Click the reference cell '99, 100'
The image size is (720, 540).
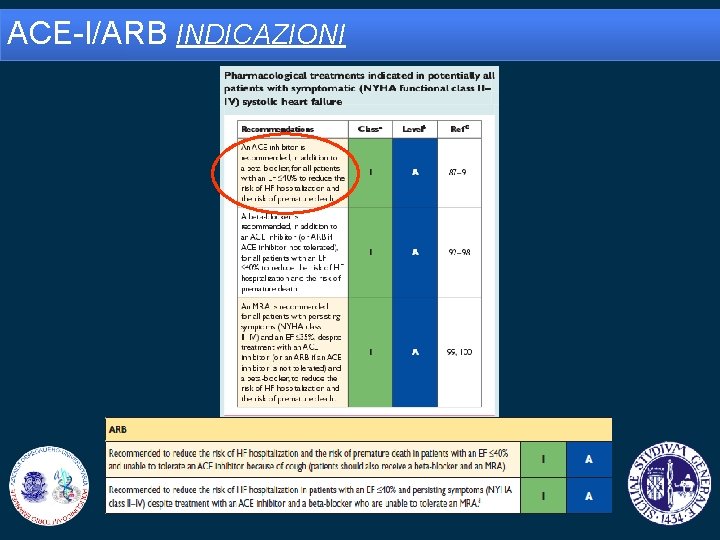pyautogui.click(x=459, y=352)
